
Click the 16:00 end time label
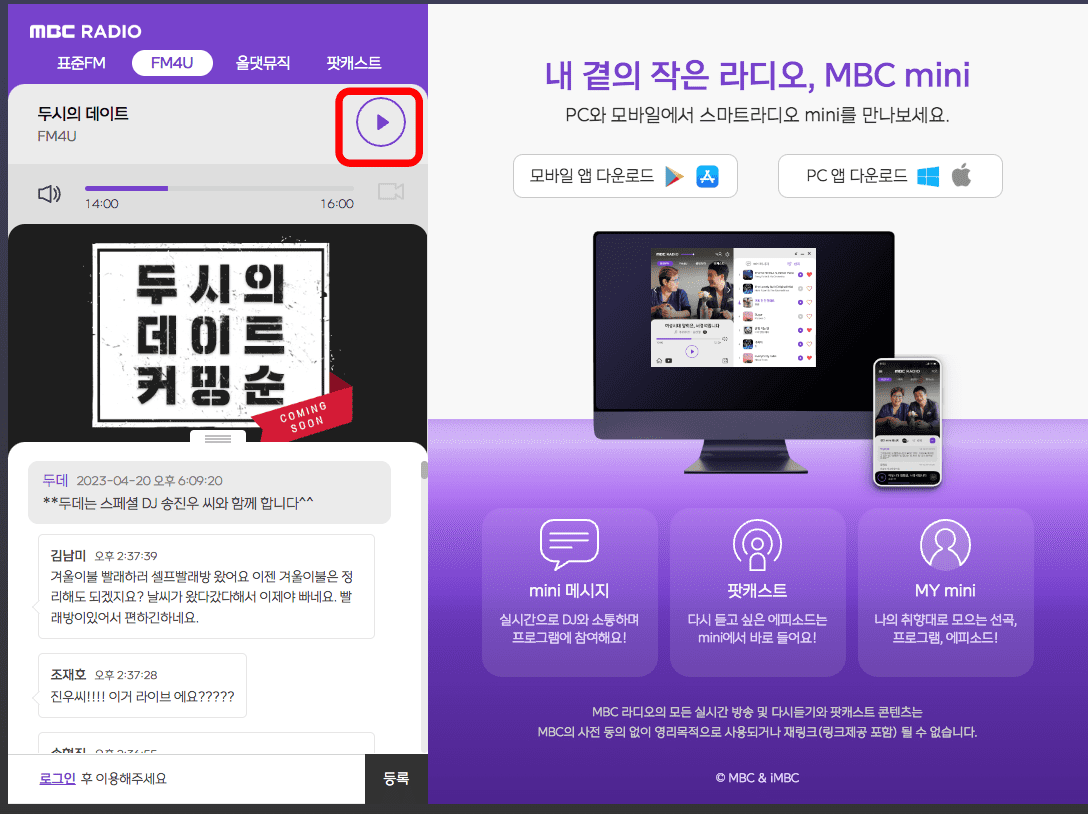click(x=337, y=204)
